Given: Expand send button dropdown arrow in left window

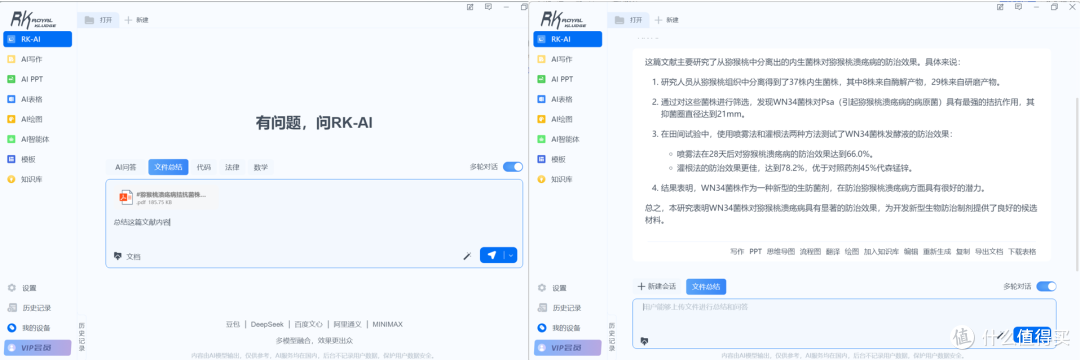Looking at the screenshot, I should 511,255.
